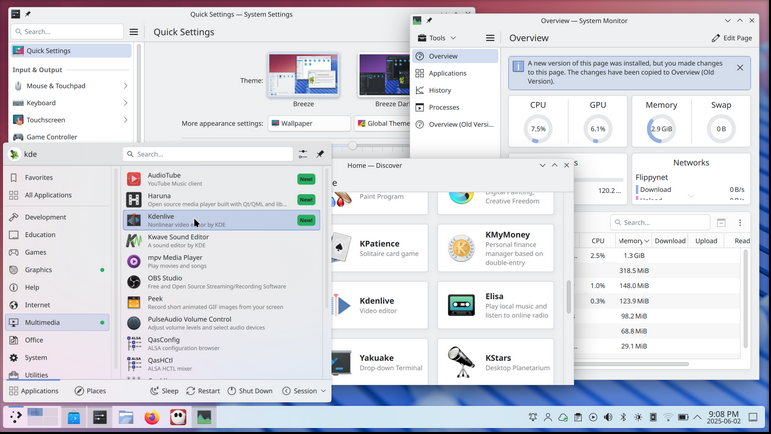Click the process table horizontal scrollbar
Image resolution: width=771 pixels, height=434 pixels.
tap(632, 364)
